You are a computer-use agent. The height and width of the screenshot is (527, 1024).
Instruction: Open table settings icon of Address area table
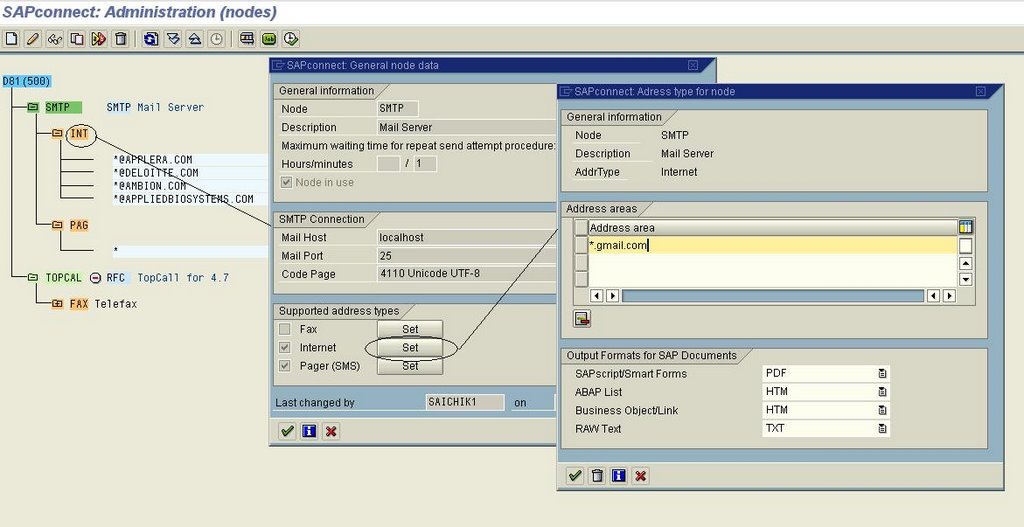tap(966, 227)
